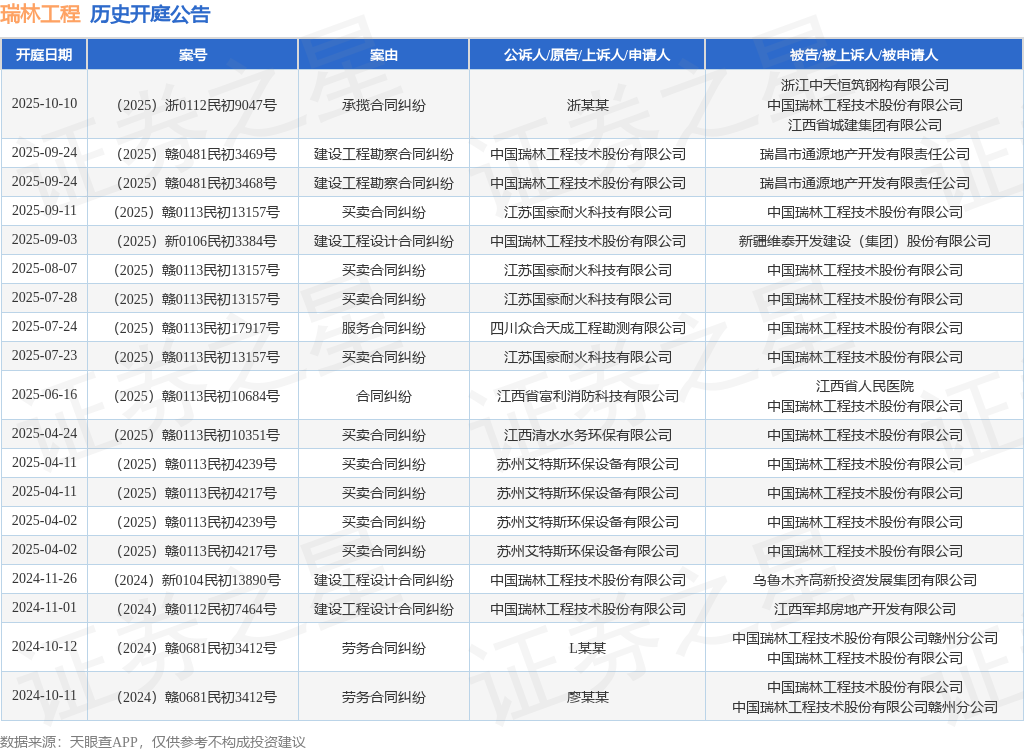Click 江苏国豪耐火科技有限公司 in 2025-09-11 row
This screenshot has width=1024, height=751.
point(587,212)
